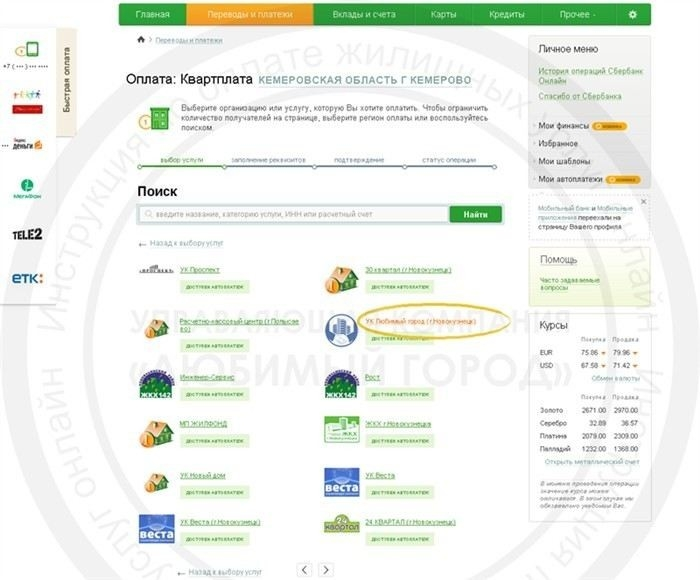Select the TELE2 quick payment logo
This screenshot has width=700, height=580.
point(27,234)
